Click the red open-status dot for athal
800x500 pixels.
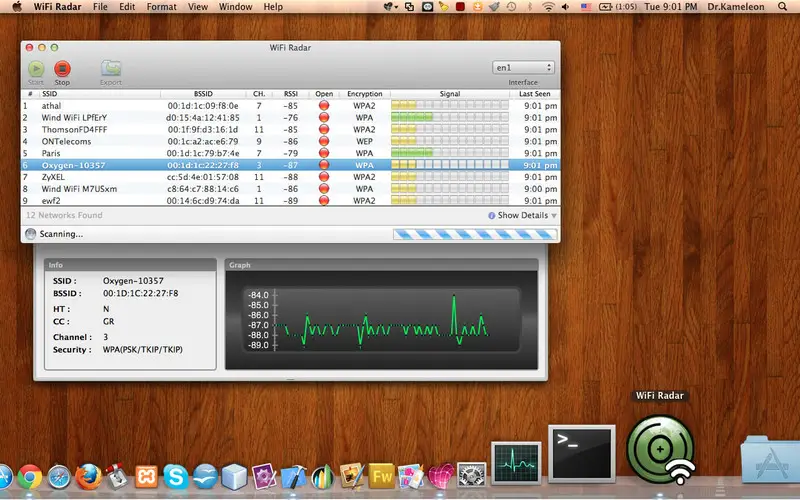[323, 106]
